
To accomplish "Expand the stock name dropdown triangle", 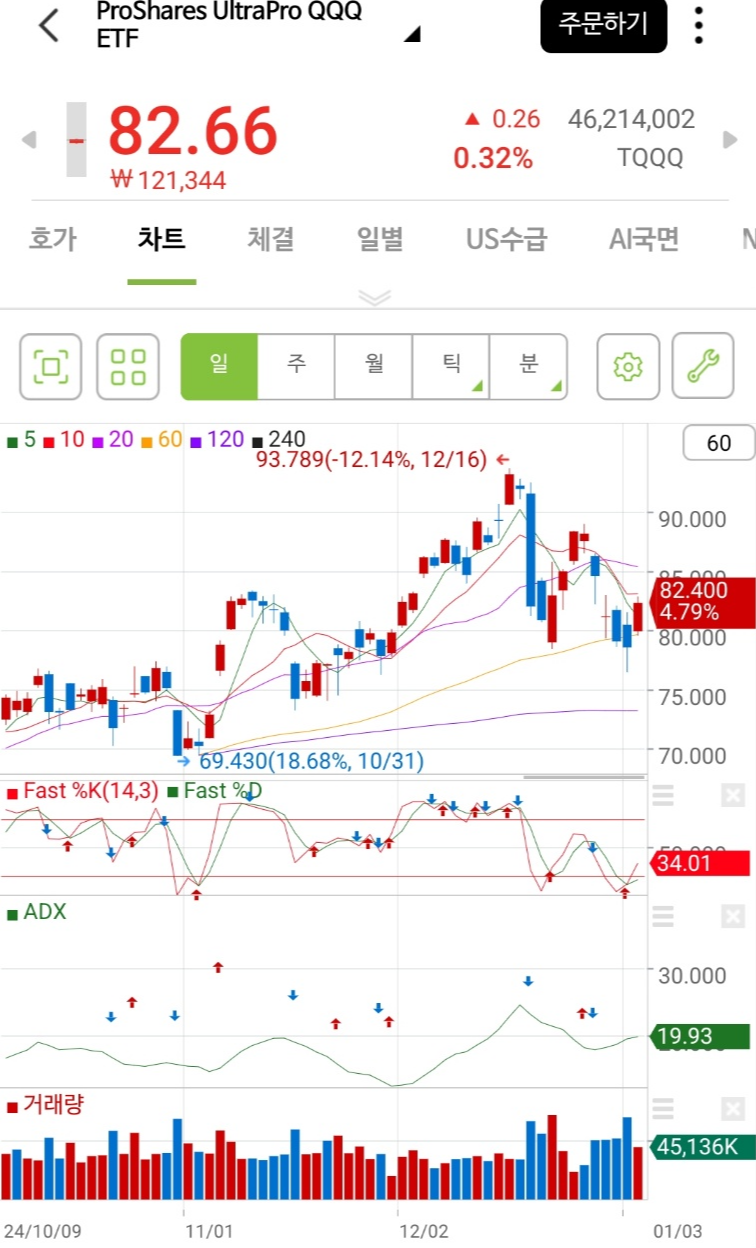I will [412, 35].
